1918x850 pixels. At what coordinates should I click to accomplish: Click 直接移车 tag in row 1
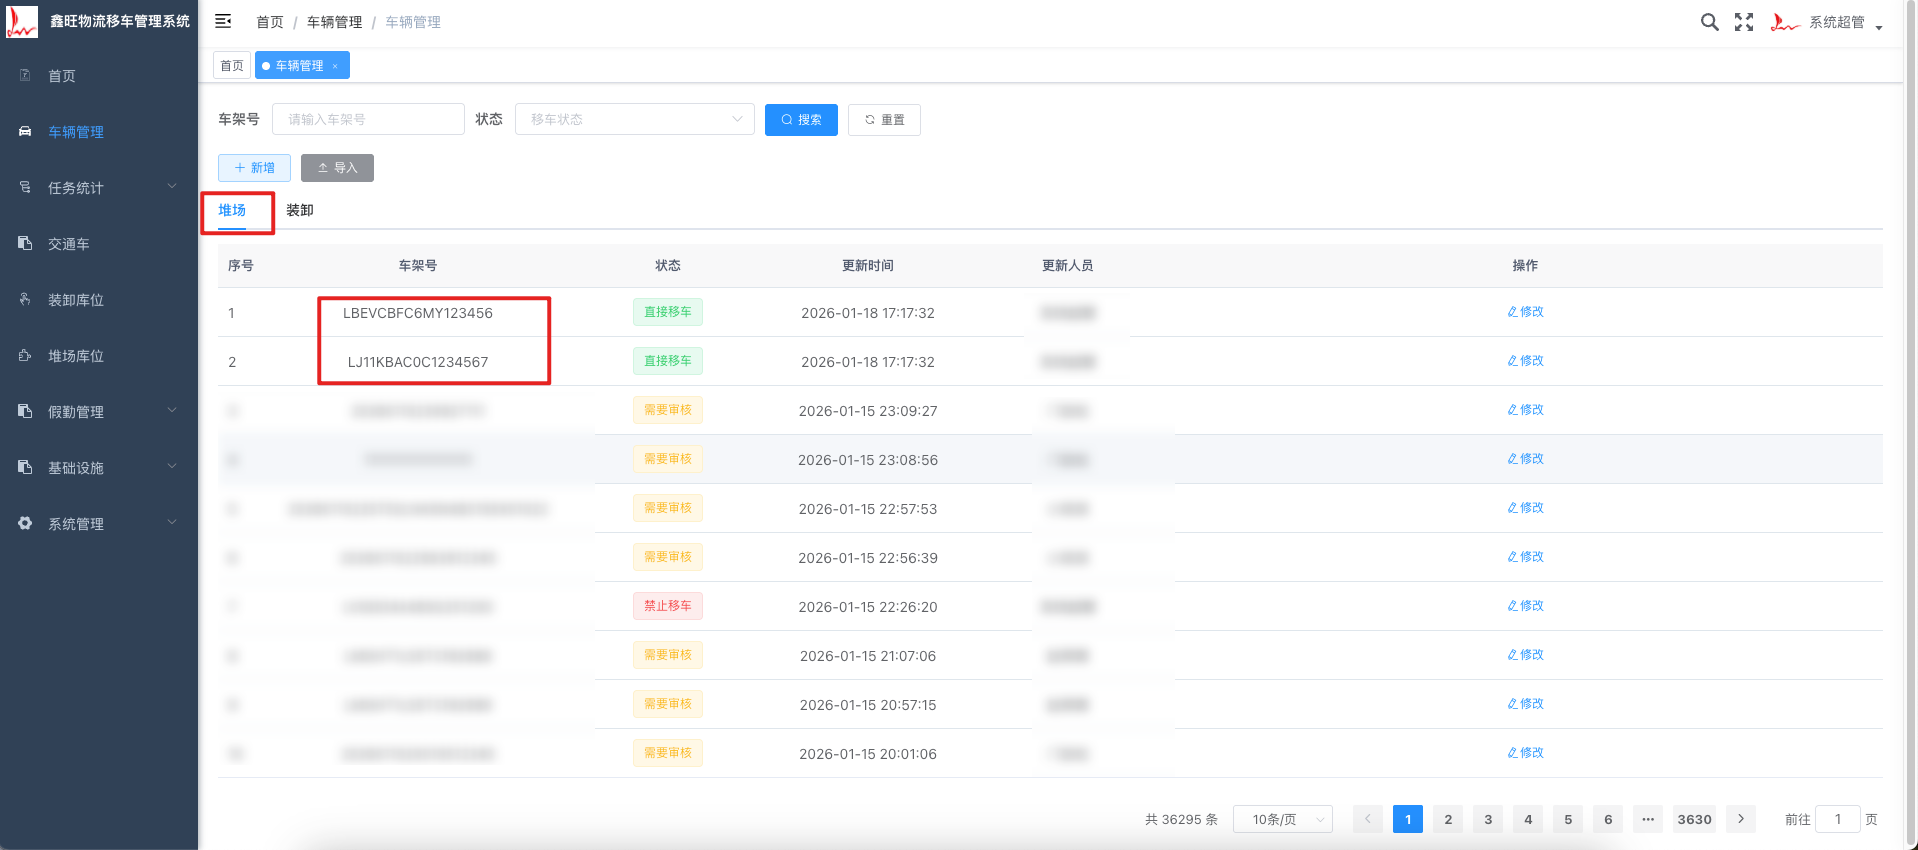(668, 312)
